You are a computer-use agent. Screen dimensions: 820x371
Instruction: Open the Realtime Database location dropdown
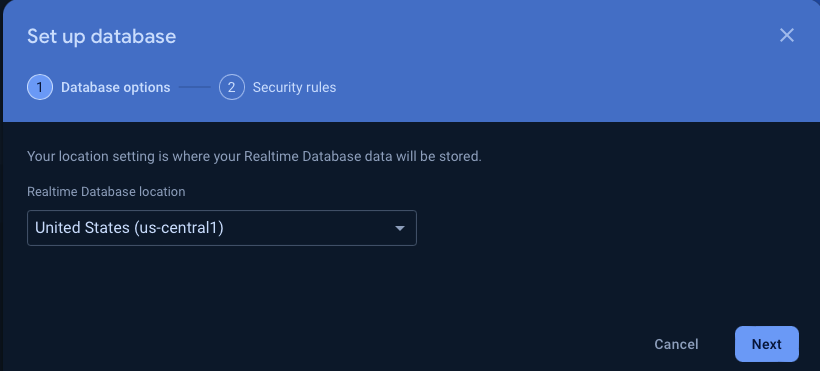[x=222, y=228]
